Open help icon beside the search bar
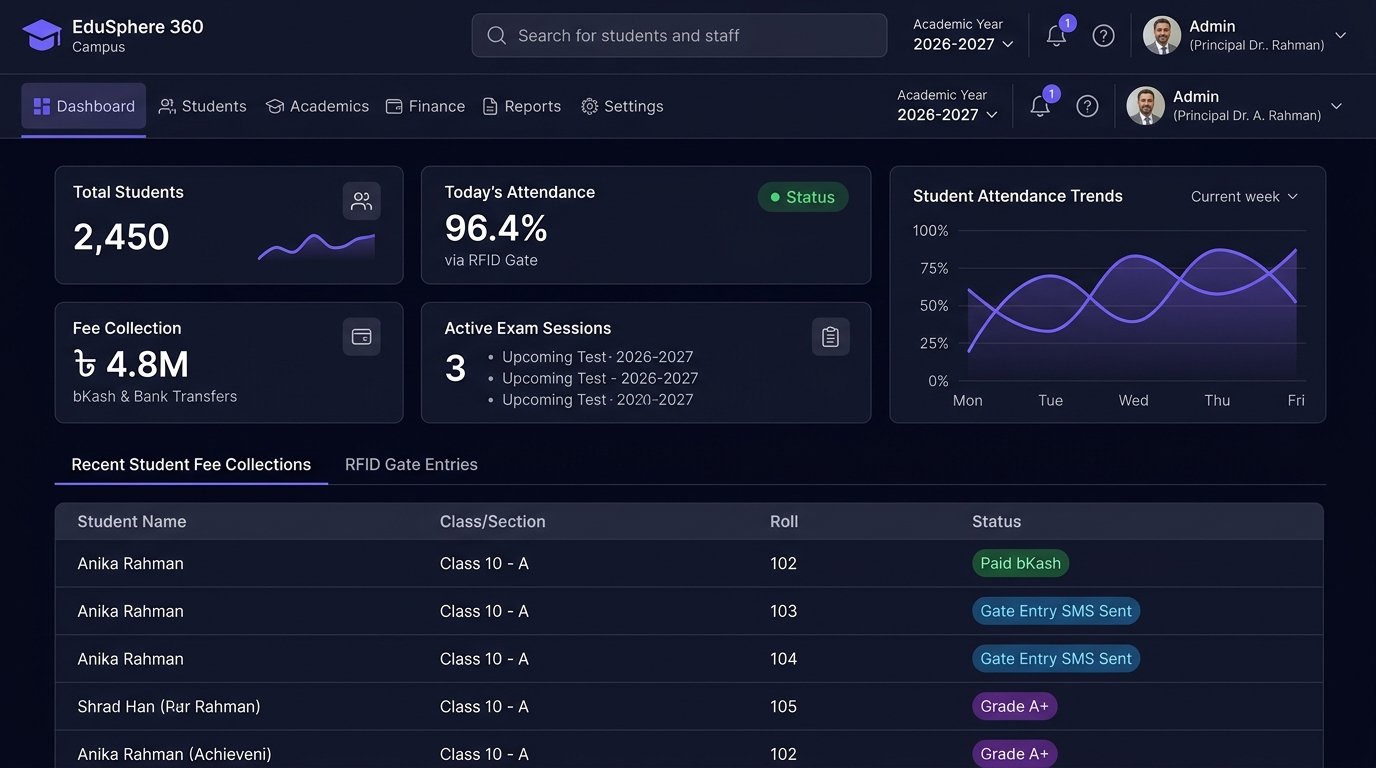The height and width of the screenshot is (768, 1376). (1103, 35)
